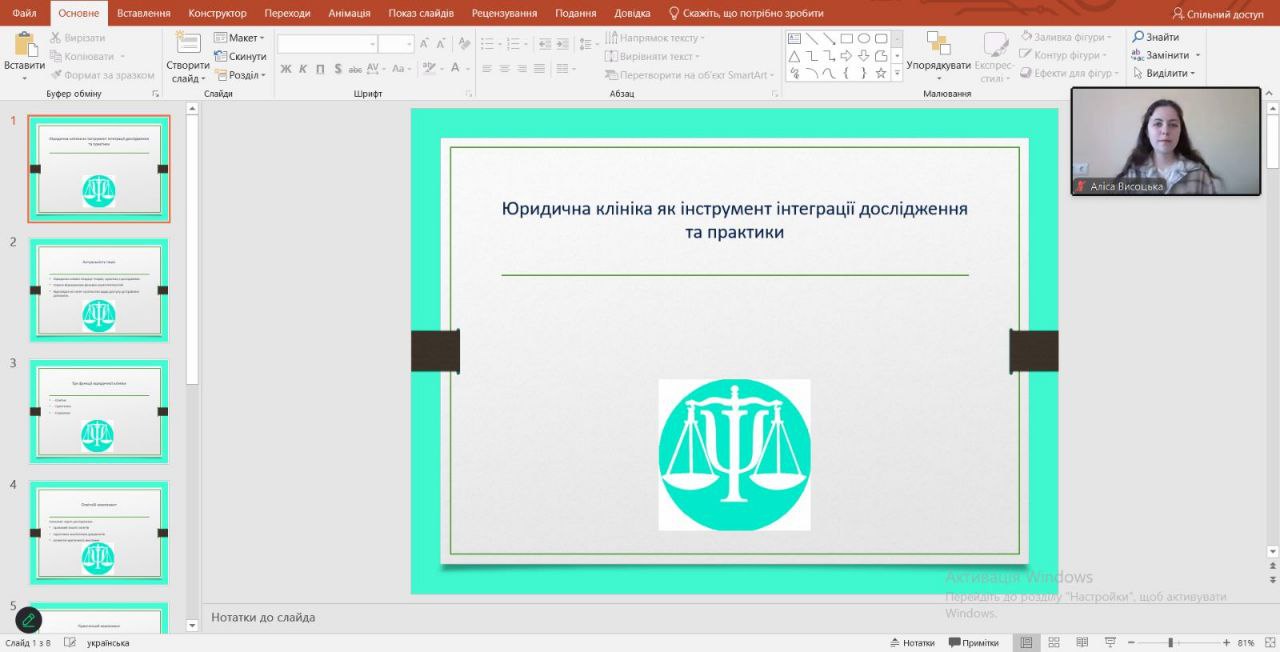Open font color A dropdown arrow
This screenshot has width=1280, height=652.
coord(468,69)
